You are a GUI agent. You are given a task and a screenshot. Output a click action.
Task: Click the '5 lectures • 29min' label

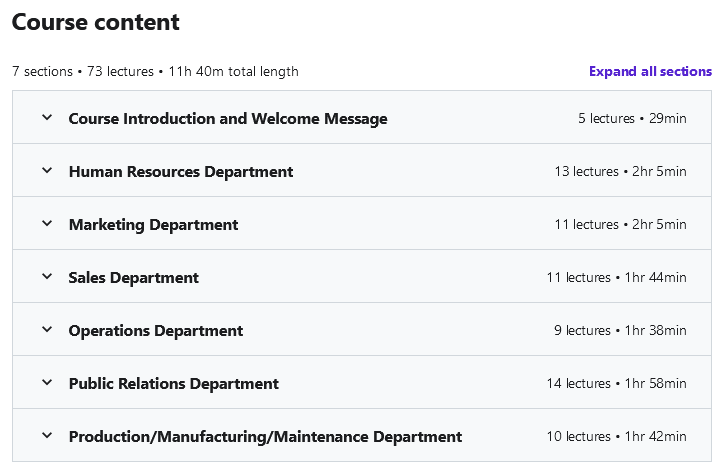632,118
